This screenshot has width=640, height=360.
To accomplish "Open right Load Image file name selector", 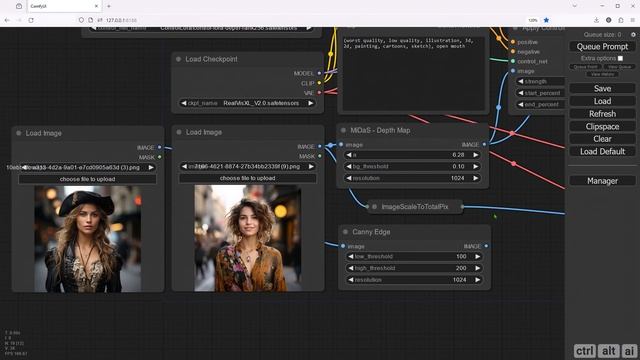I will coord(247,167).
